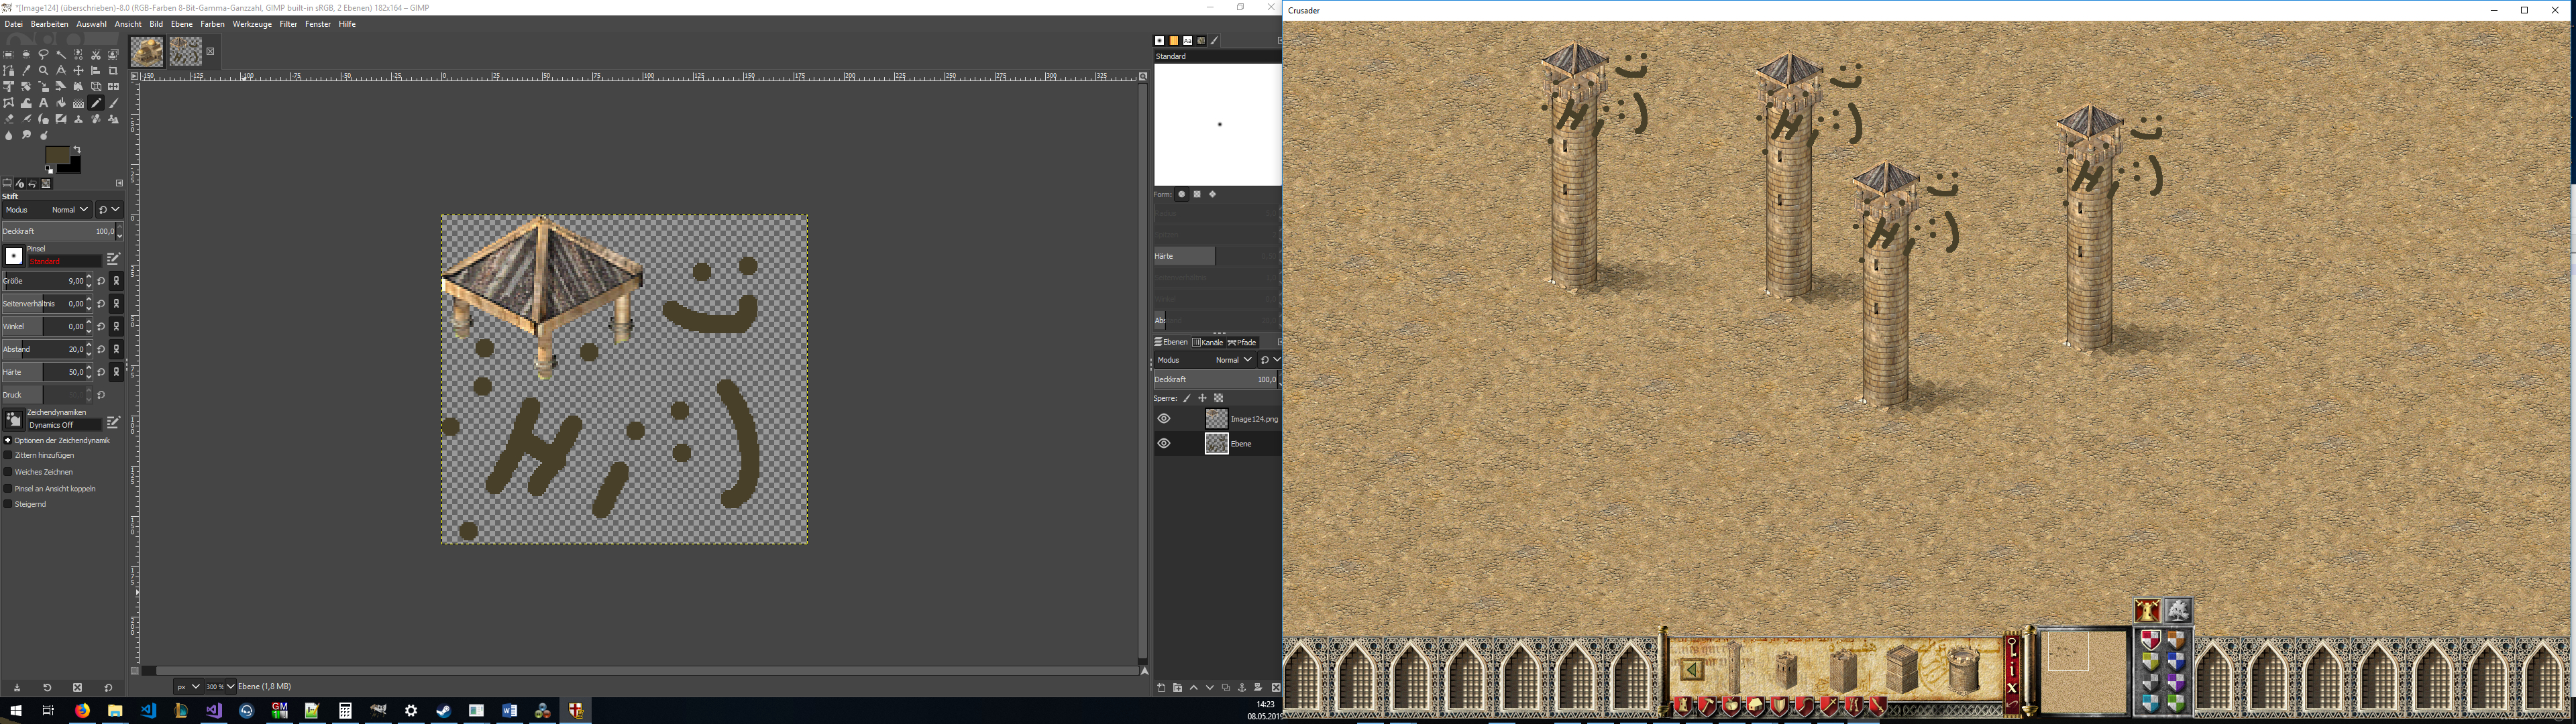This screenshot has width=2576, height=724.
Task: Open the brush editing icon beside Standard
Action: (113, 259)
